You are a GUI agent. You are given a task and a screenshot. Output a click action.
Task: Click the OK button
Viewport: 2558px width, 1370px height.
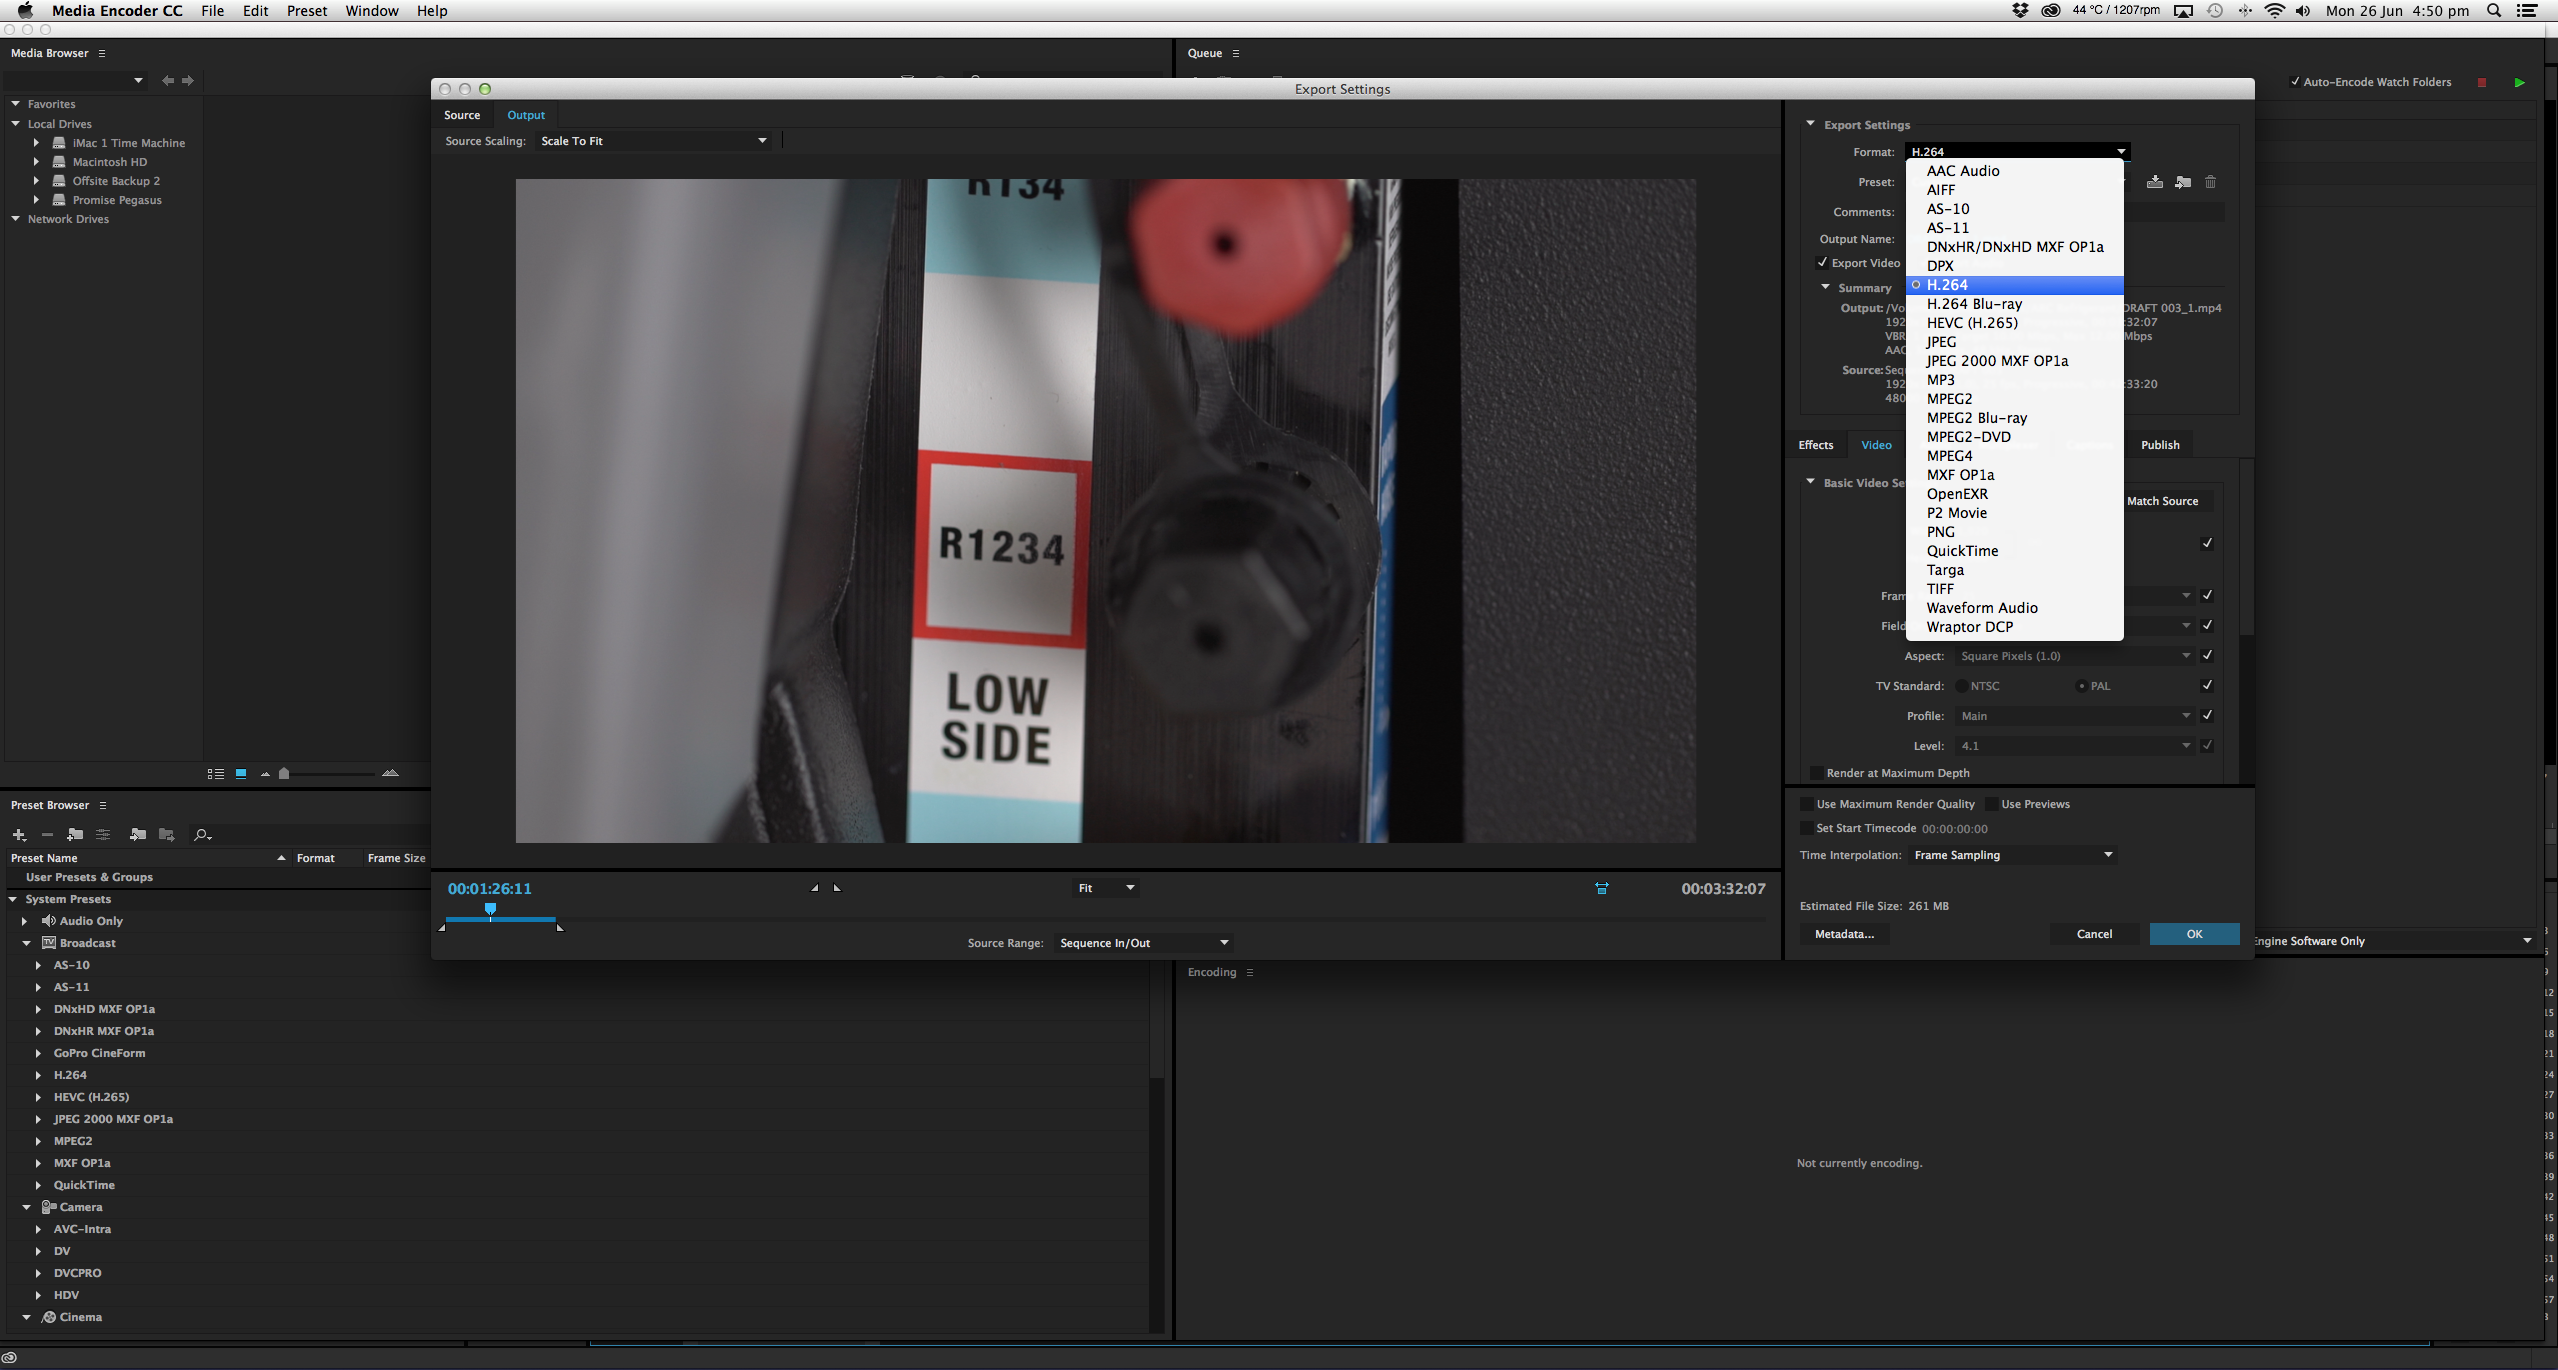click(x=2193, y=933)
